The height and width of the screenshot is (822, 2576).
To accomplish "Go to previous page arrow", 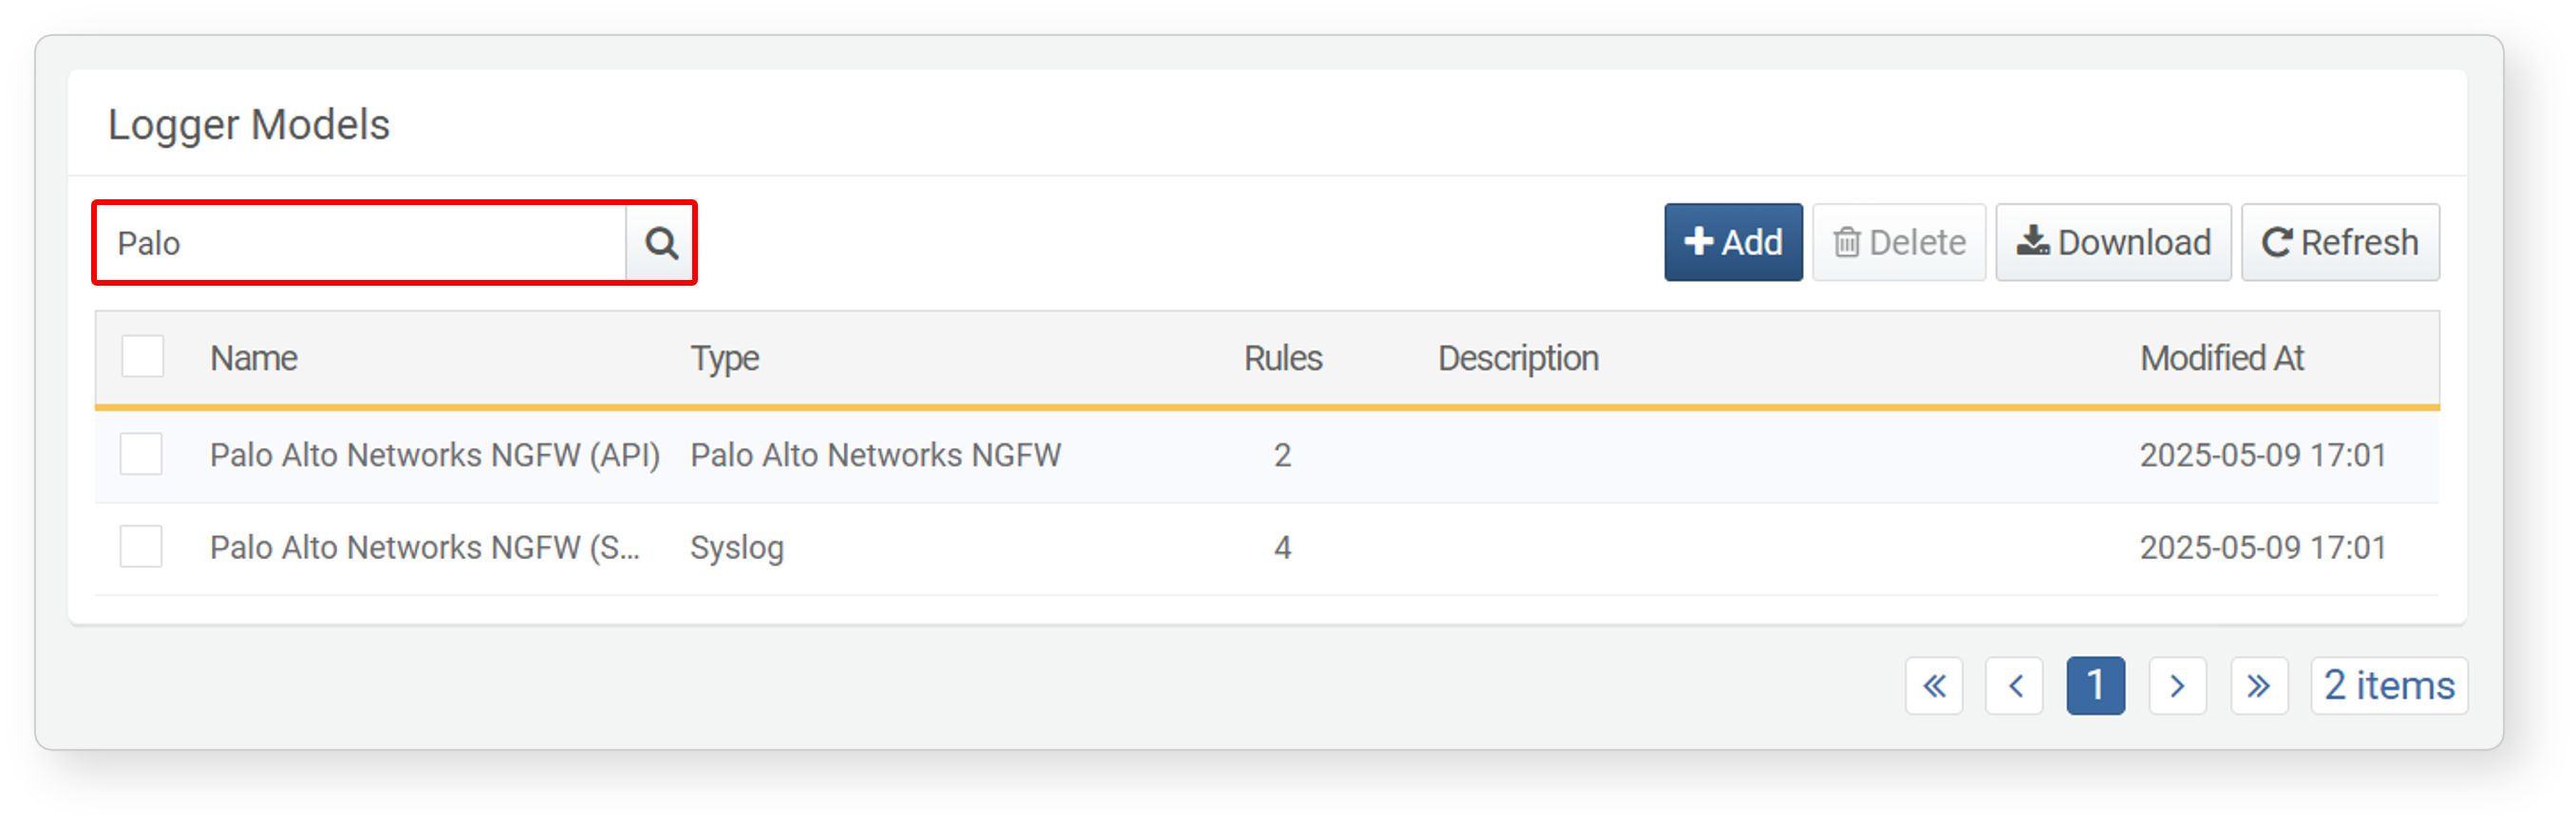I will pos(2014,686).
